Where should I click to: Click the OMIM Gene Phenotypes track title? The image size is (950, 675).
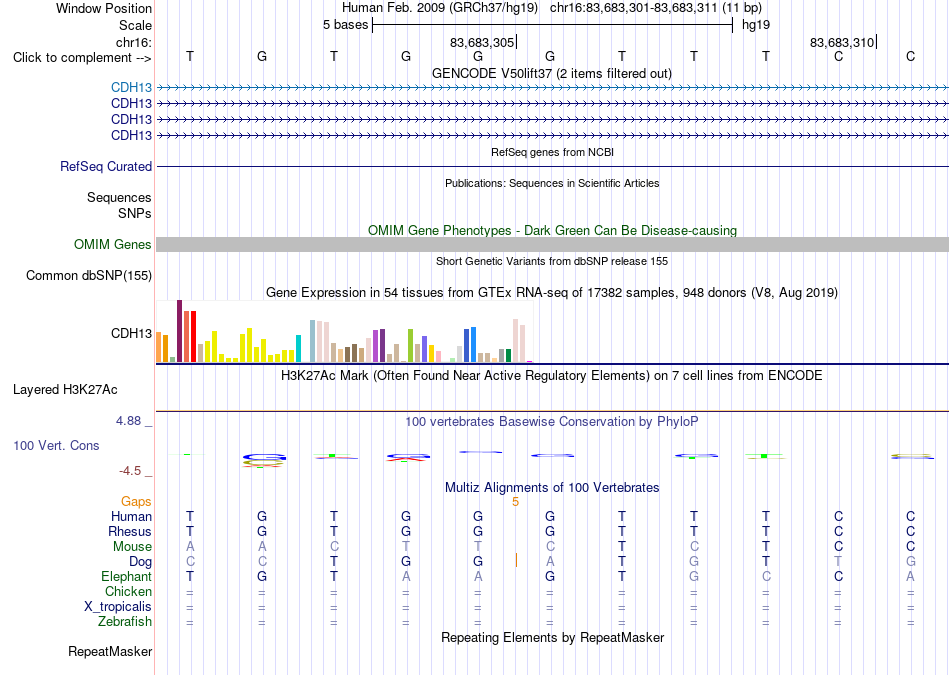552,230
